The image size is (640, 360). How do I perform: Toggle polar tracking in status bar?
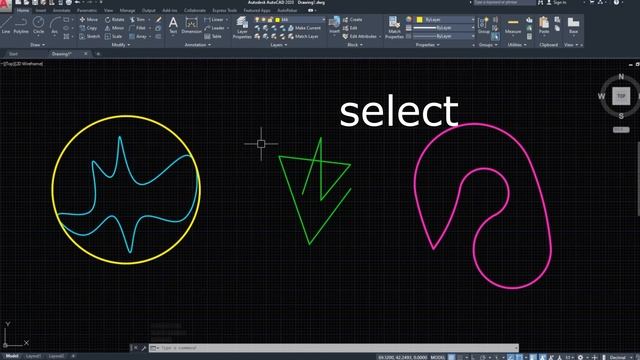pyautogui.click(x=482, y=357)
